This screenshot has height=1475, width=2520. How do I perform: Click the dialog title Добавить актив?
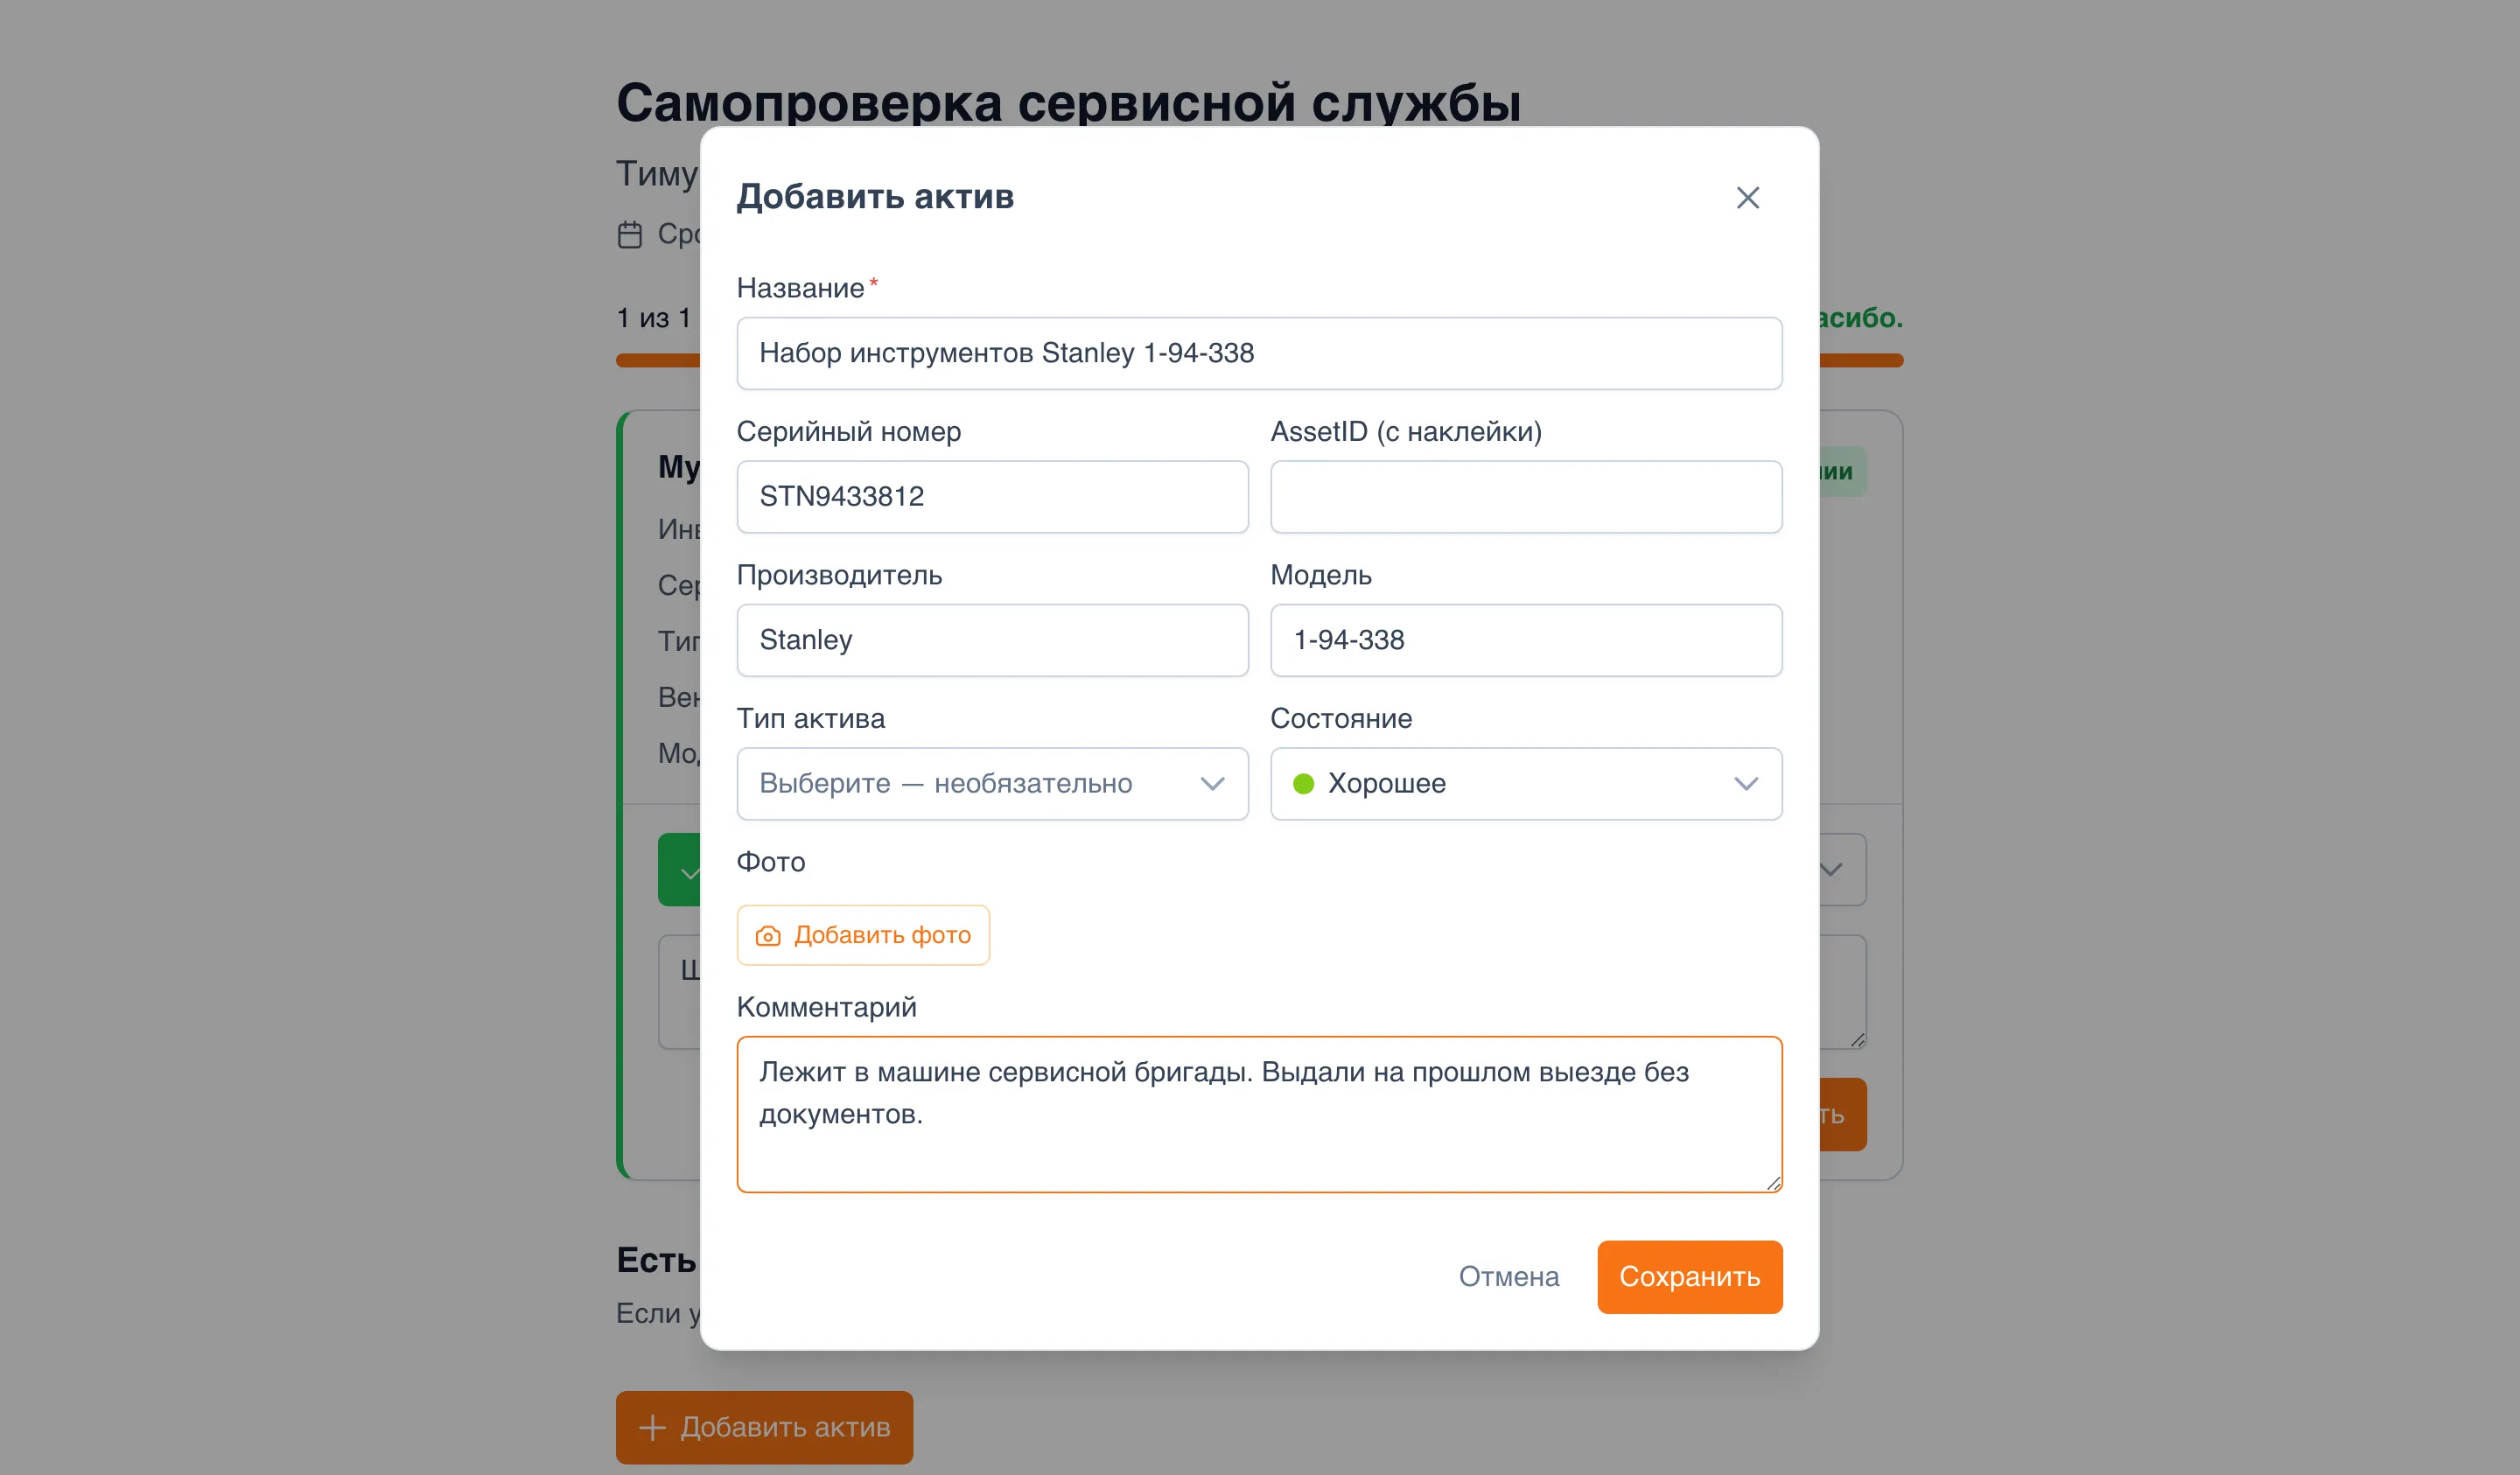(875, 196)
